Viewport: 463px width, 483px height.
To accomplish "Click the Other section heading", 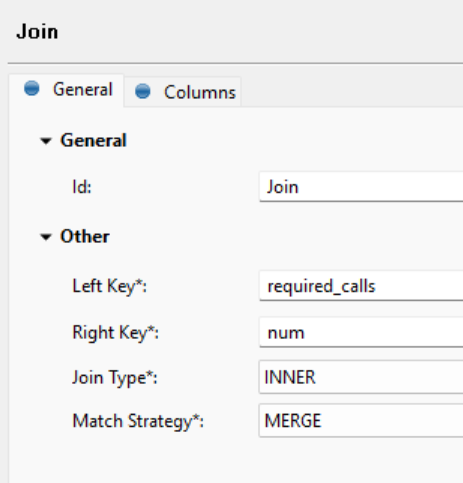I will coord(85,236).
